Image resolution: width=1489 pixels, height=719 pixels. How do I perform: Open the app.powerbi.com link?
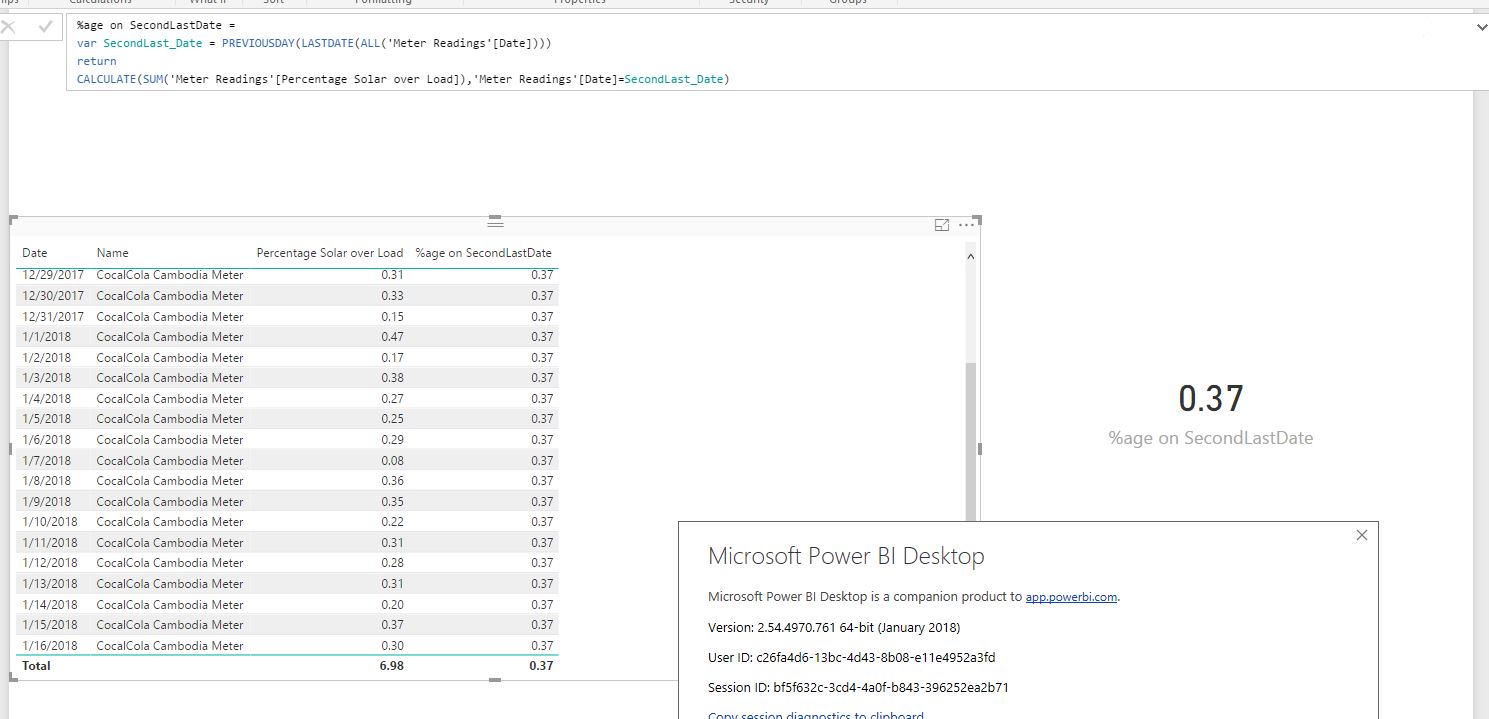(1071, 597)
